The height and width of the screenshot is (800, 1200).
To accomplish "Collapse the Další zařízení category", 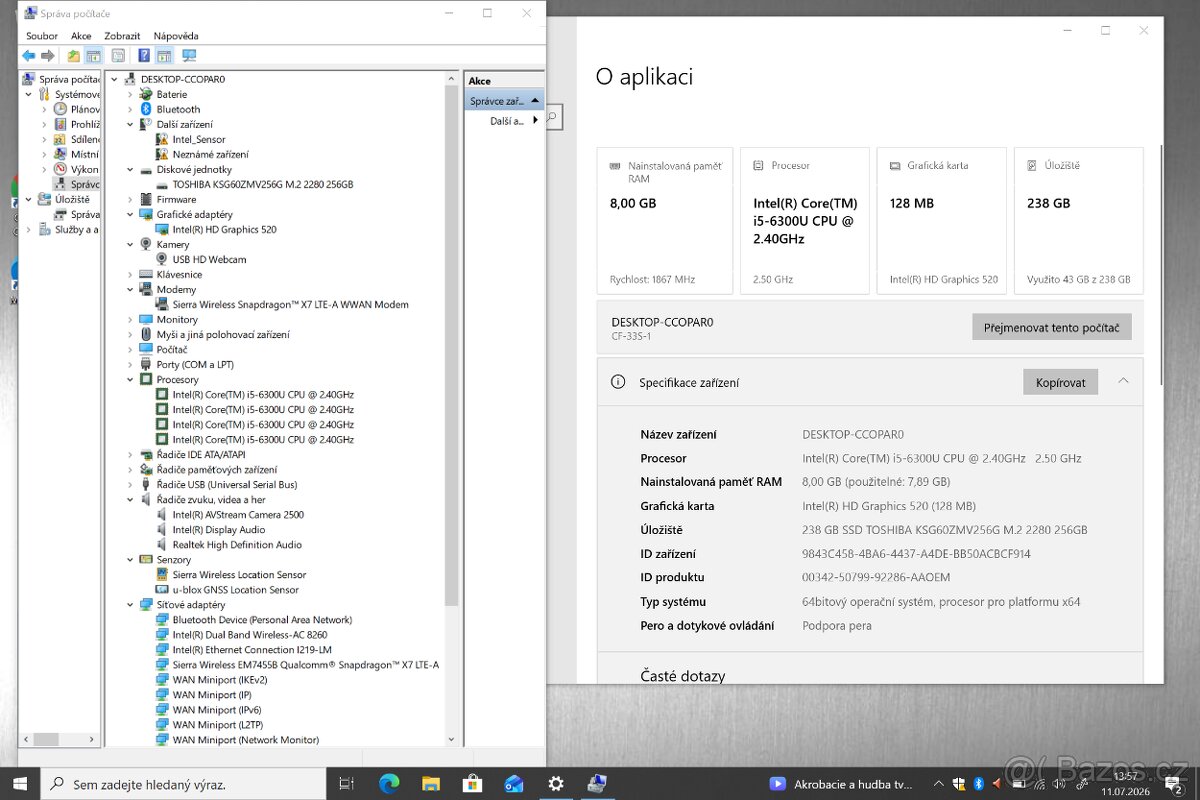I will tap(130, 124).
